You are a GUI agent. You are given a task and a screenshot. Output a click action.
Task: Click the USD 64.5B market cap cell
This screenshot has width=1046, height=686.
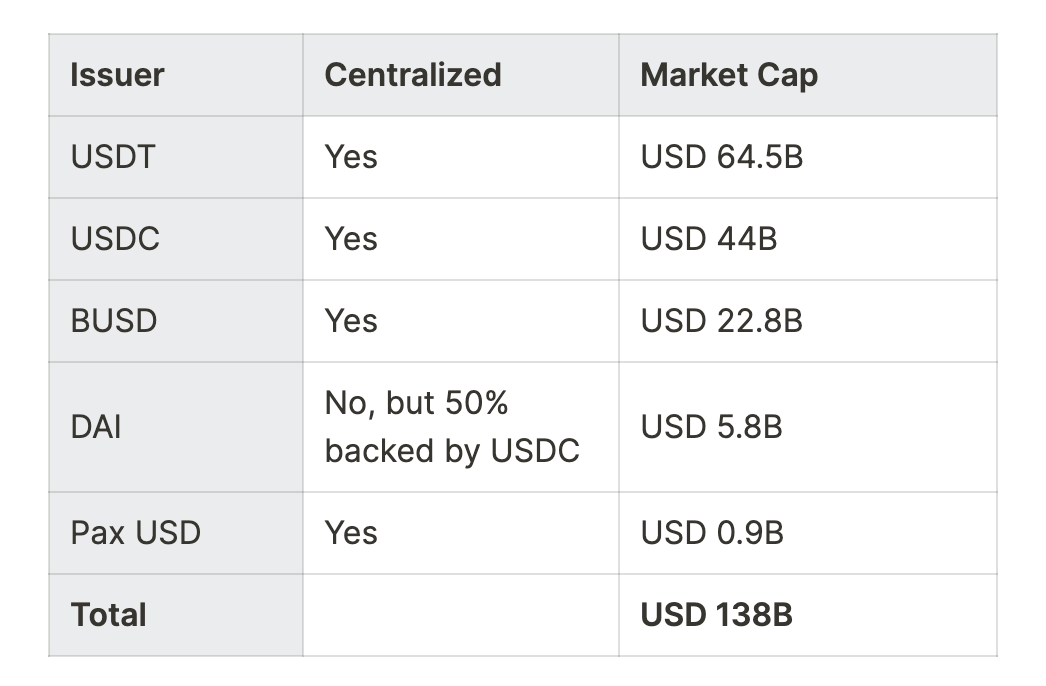[722, 157]
